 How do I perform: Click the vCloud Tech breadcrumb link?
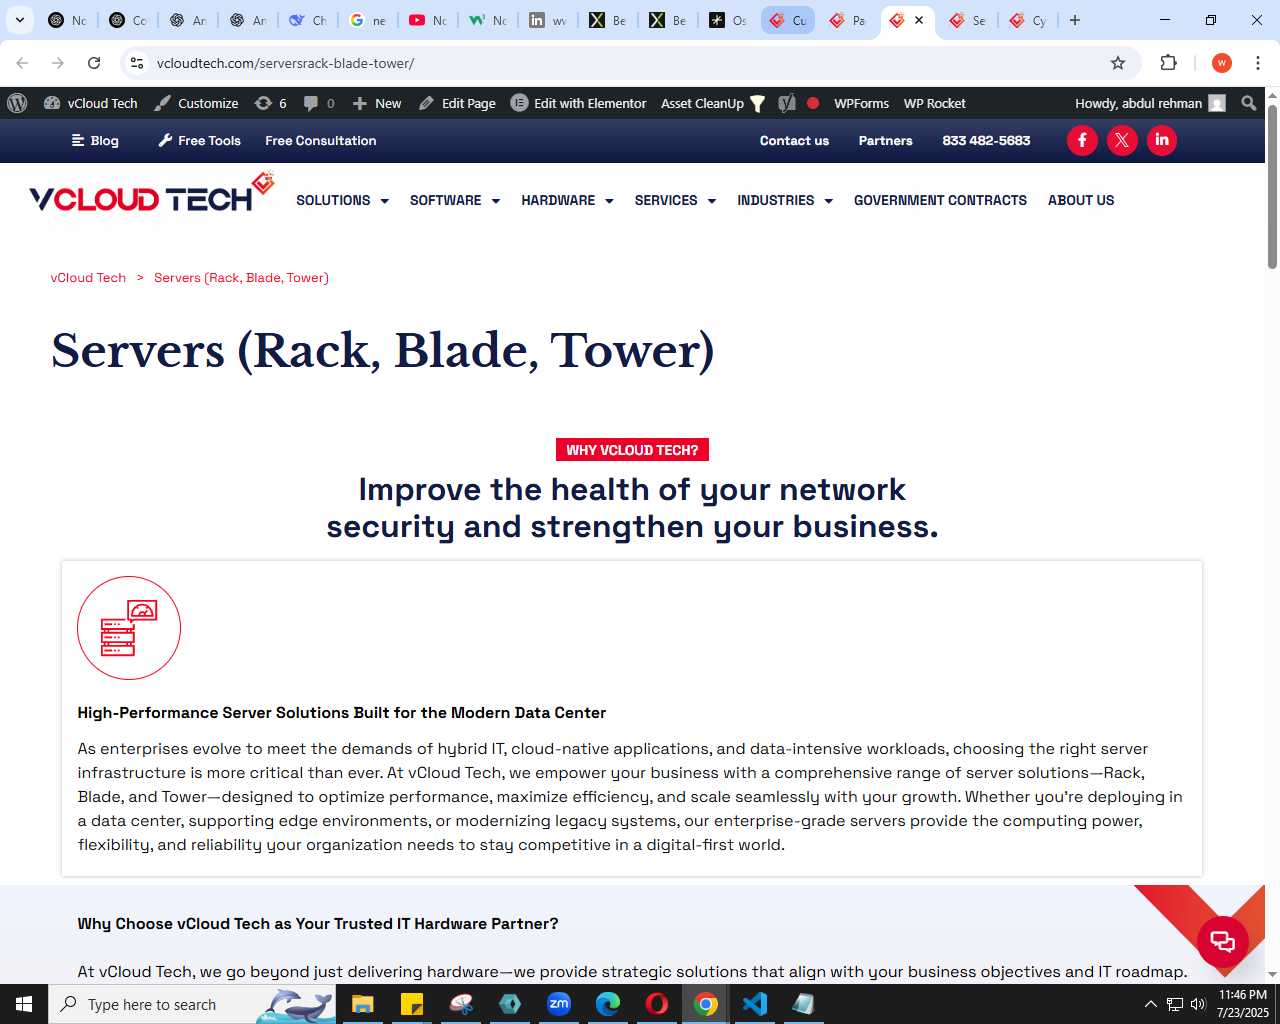coord(88,278)
